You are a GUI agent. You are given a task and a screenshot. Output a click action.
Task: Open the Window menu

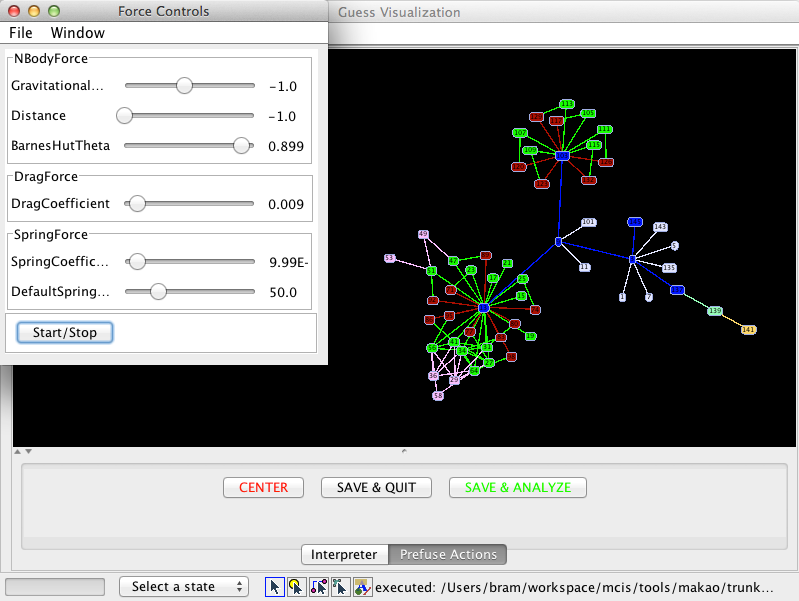[x=78, y=33]
